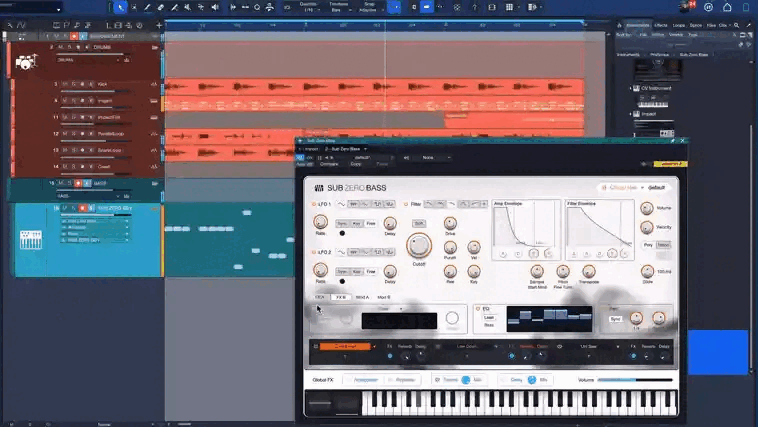Select the Listen speaker tool
Image resolution: width=758 pixels, height=427 pixels.
pos(215,7)
